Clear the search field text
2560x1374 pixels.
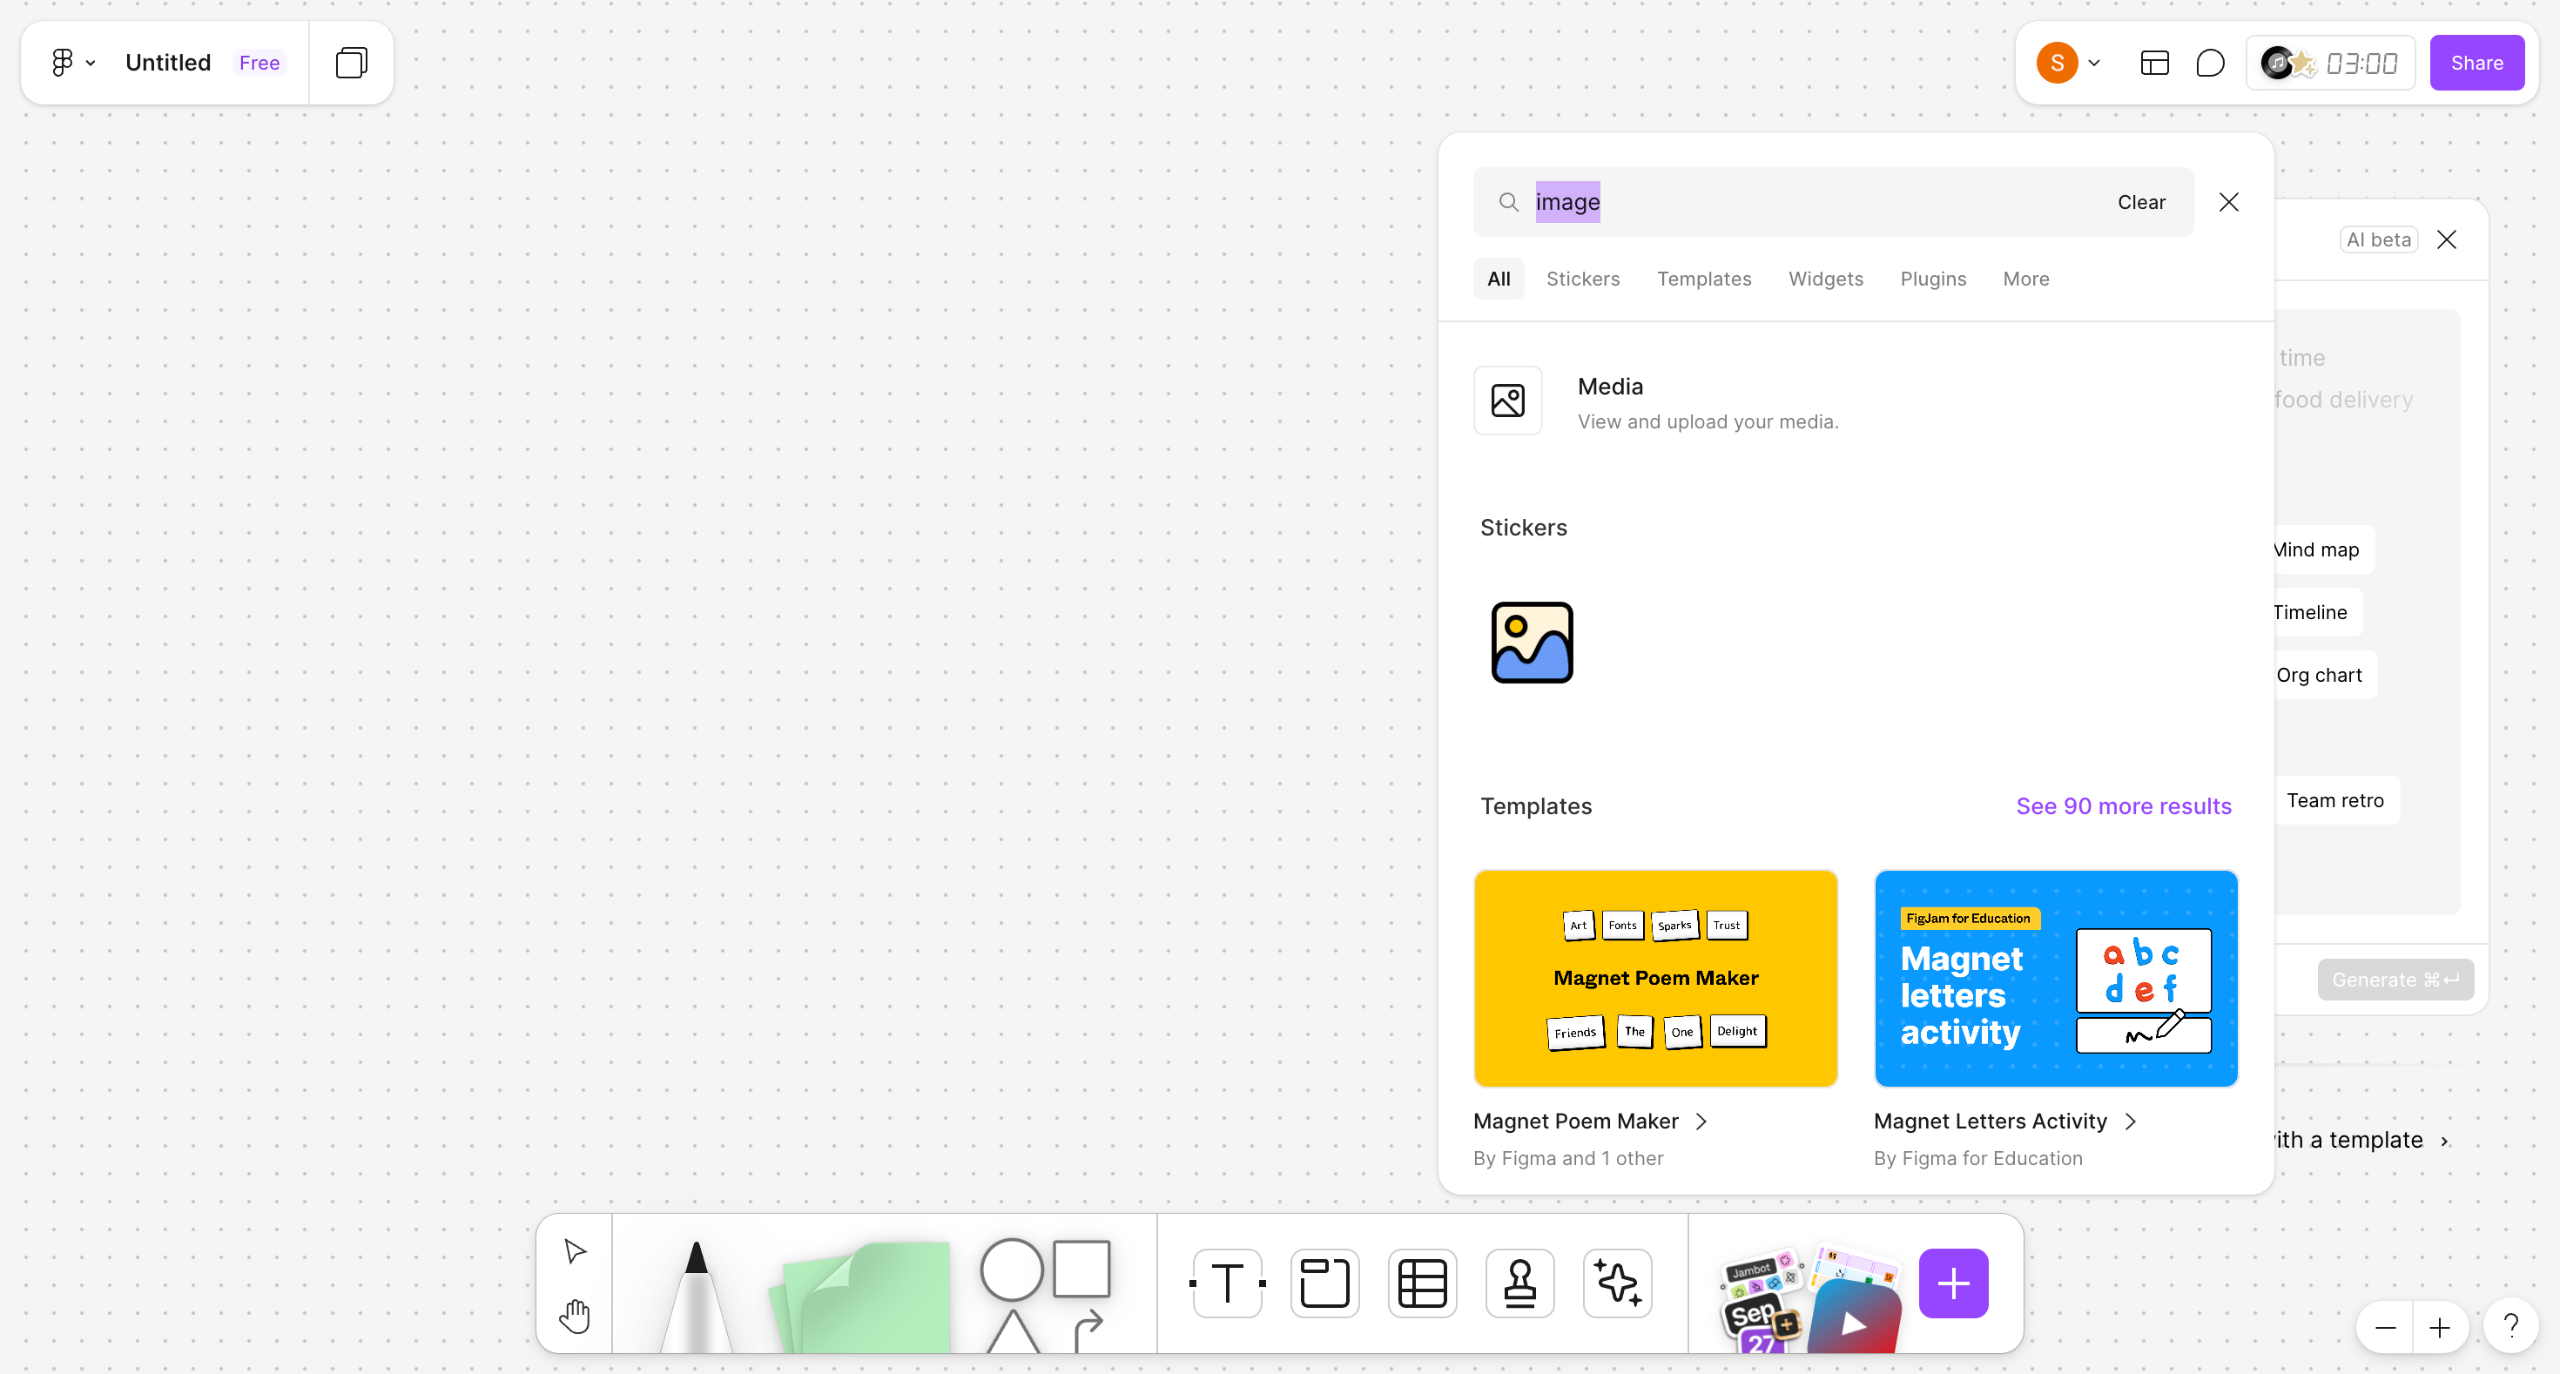click(x=2141, y=202)
